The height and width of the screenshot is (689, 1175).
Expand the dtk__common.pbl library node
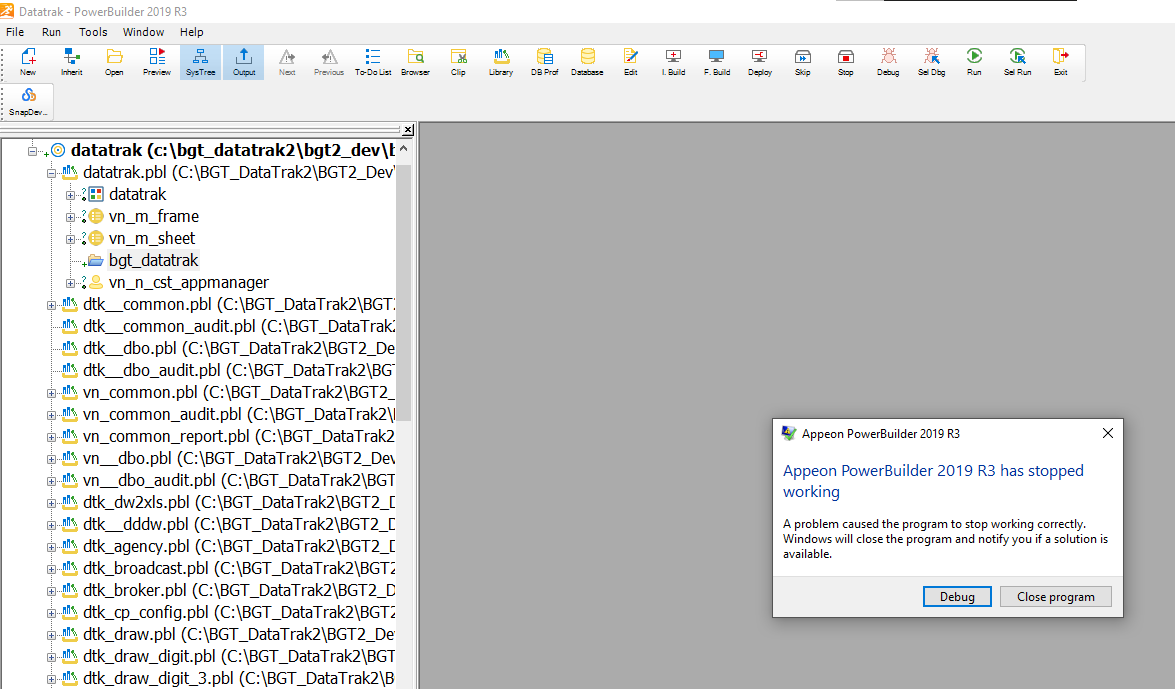52,305
